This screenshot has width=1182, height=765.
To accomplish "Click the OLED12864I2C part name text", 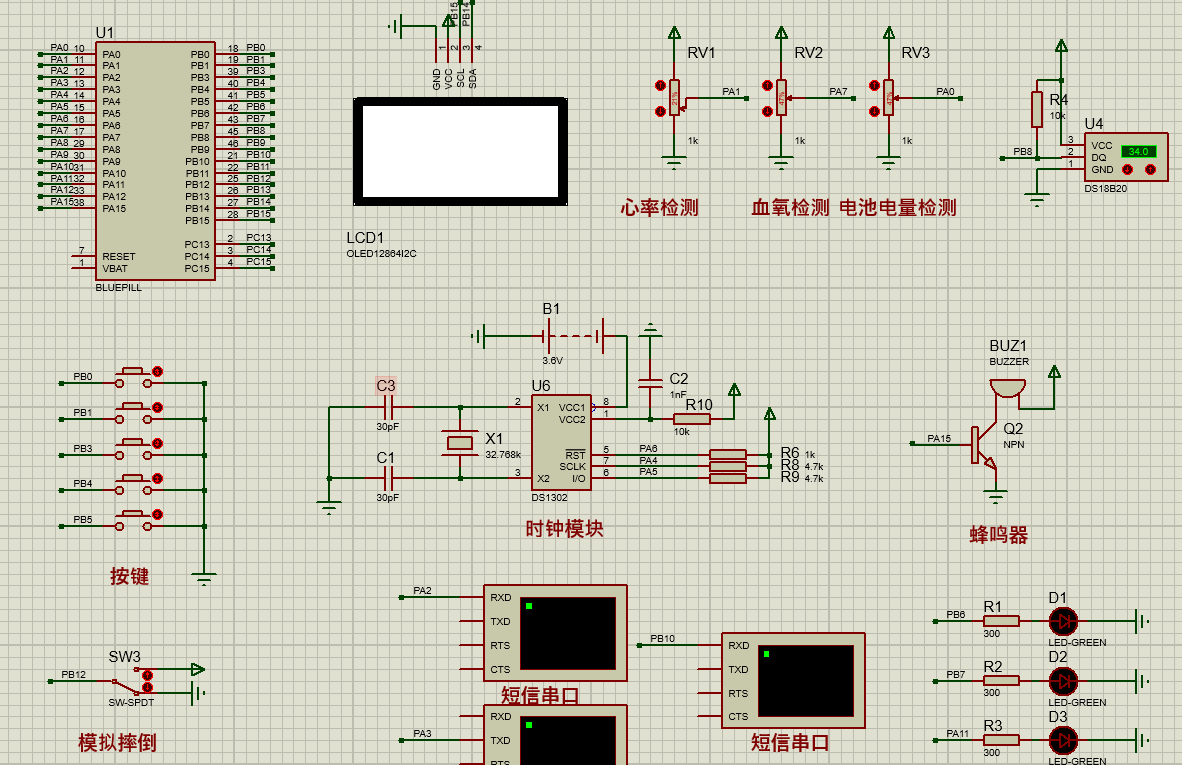I will 381,254.
